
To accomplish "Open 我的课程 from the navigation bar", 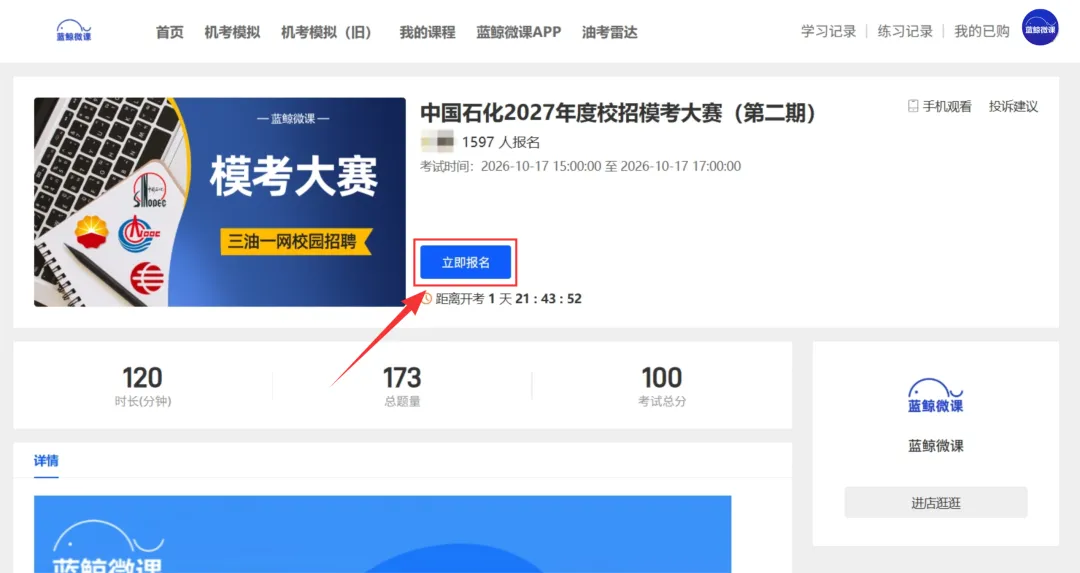I will [x=427, y=32].
